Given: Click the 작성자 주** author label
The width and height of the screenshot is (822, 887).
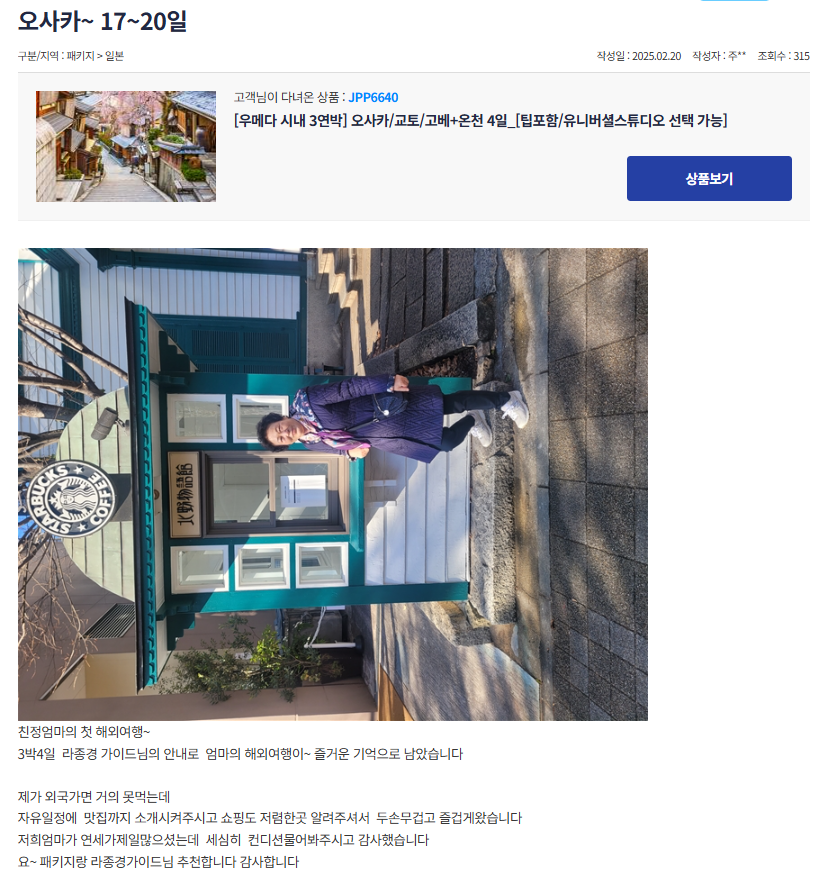Looking at the screenshot, I should (x=719, y=55).
